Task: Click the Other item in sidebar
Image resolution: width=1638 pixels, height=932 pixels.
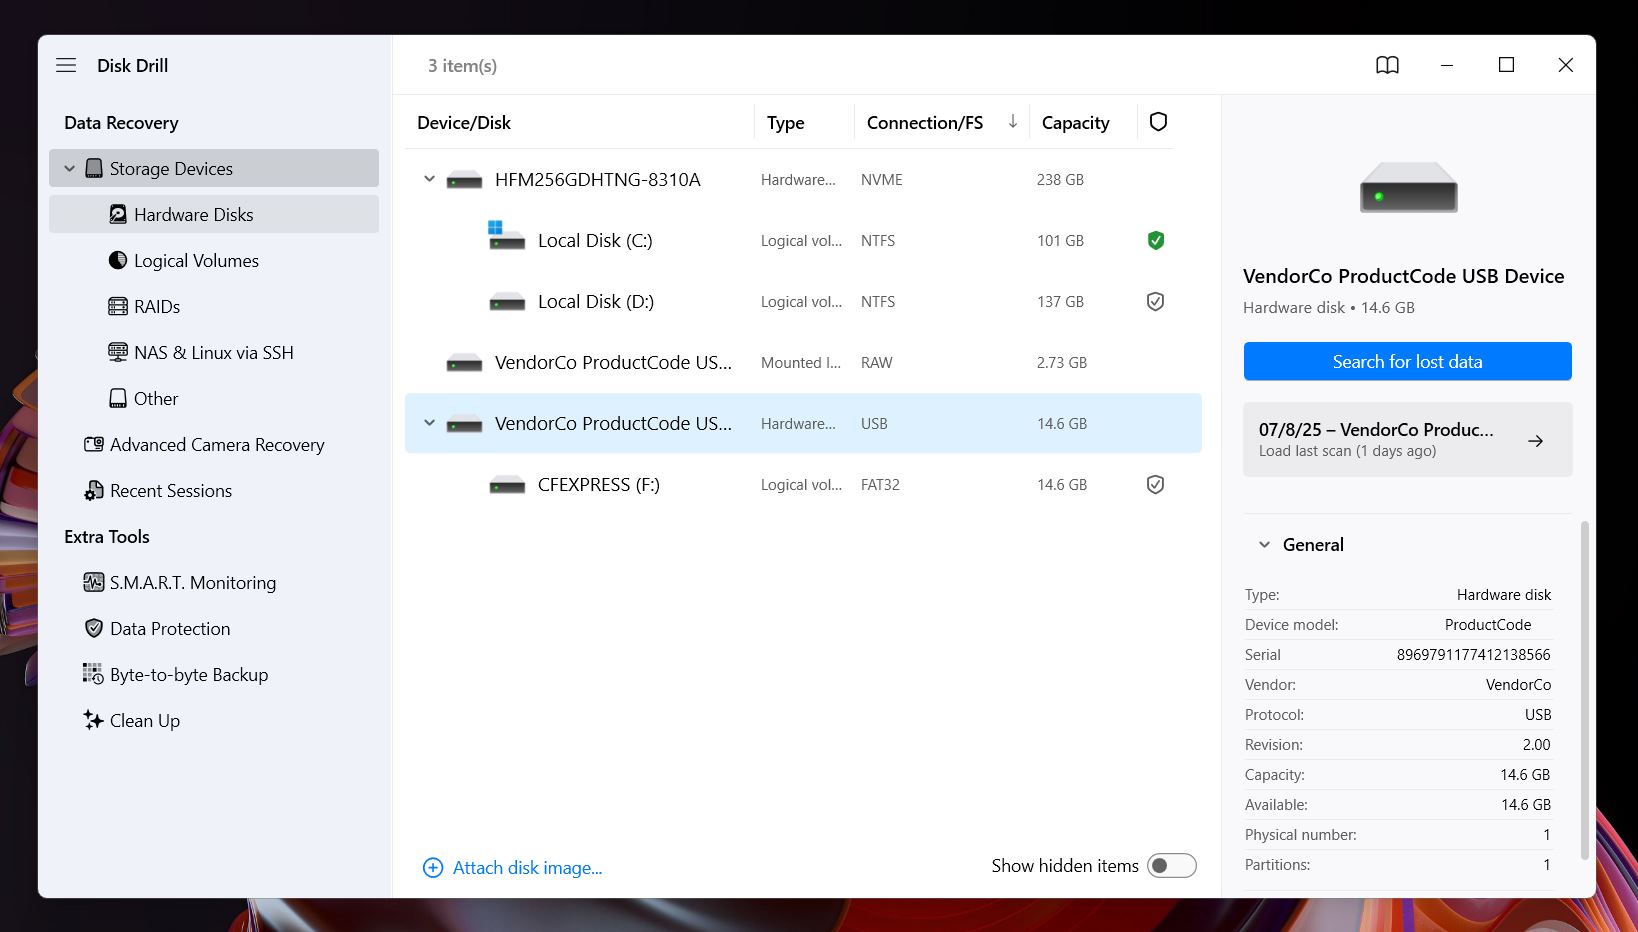Action: pyautogui.click(x=214, y=398)
